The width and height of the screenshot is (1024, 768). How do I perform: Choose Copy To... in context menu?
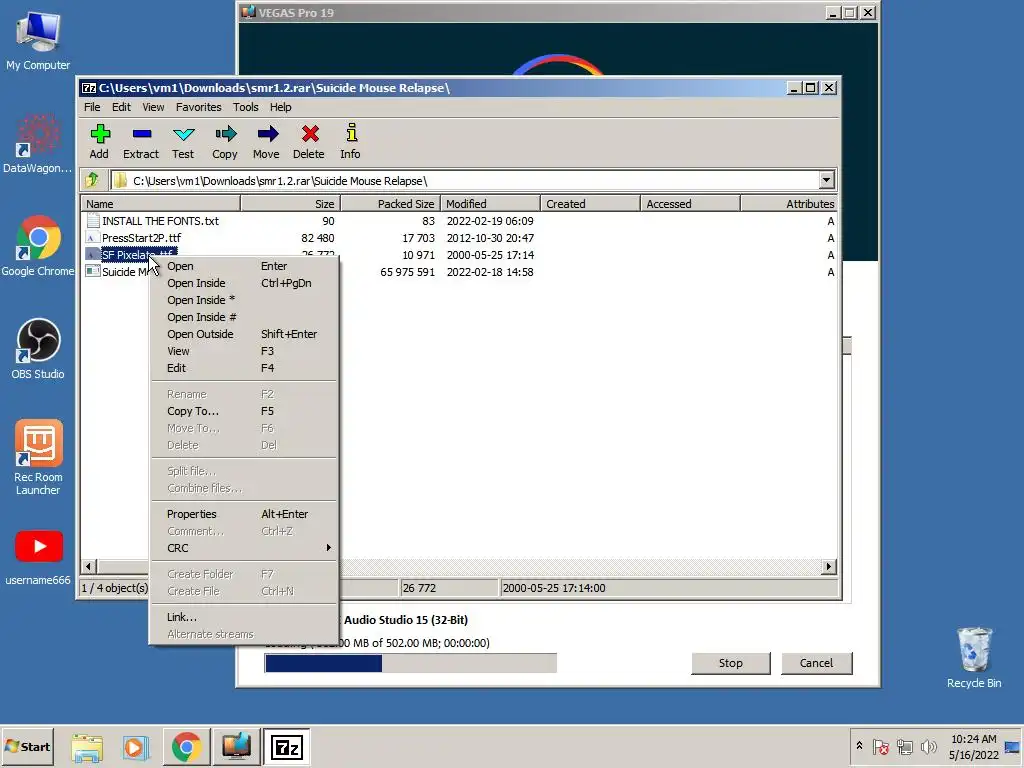click(245, 411)
